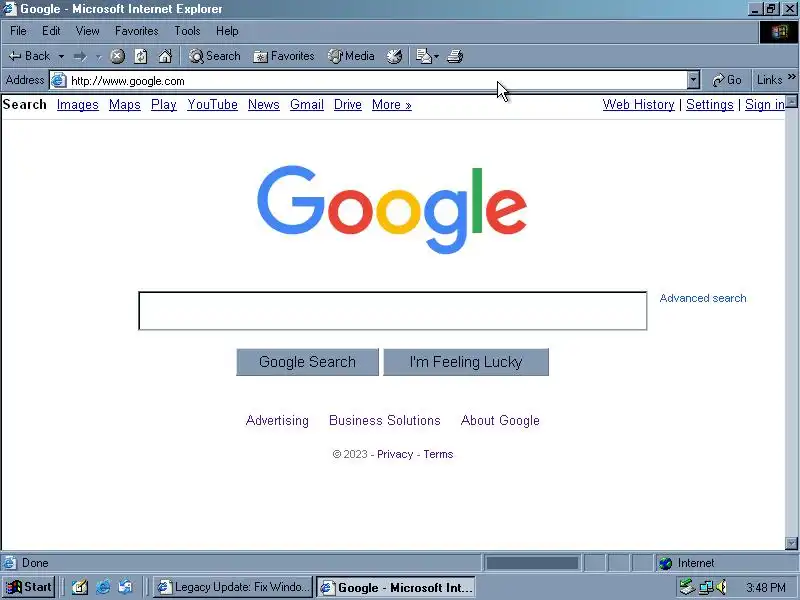Image resolution: width=800 pixels, height=600 pixels.
Task: Click the third Quick Launch icon beside Internet Explorer
Action: click(126, 587)
